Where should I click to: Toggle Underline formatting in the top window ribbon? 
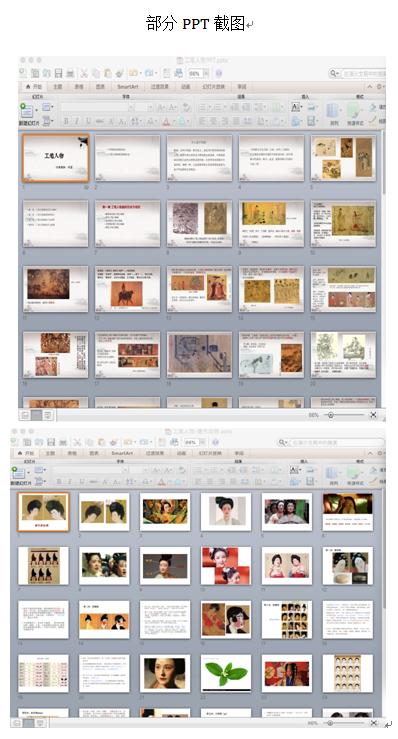88,121
